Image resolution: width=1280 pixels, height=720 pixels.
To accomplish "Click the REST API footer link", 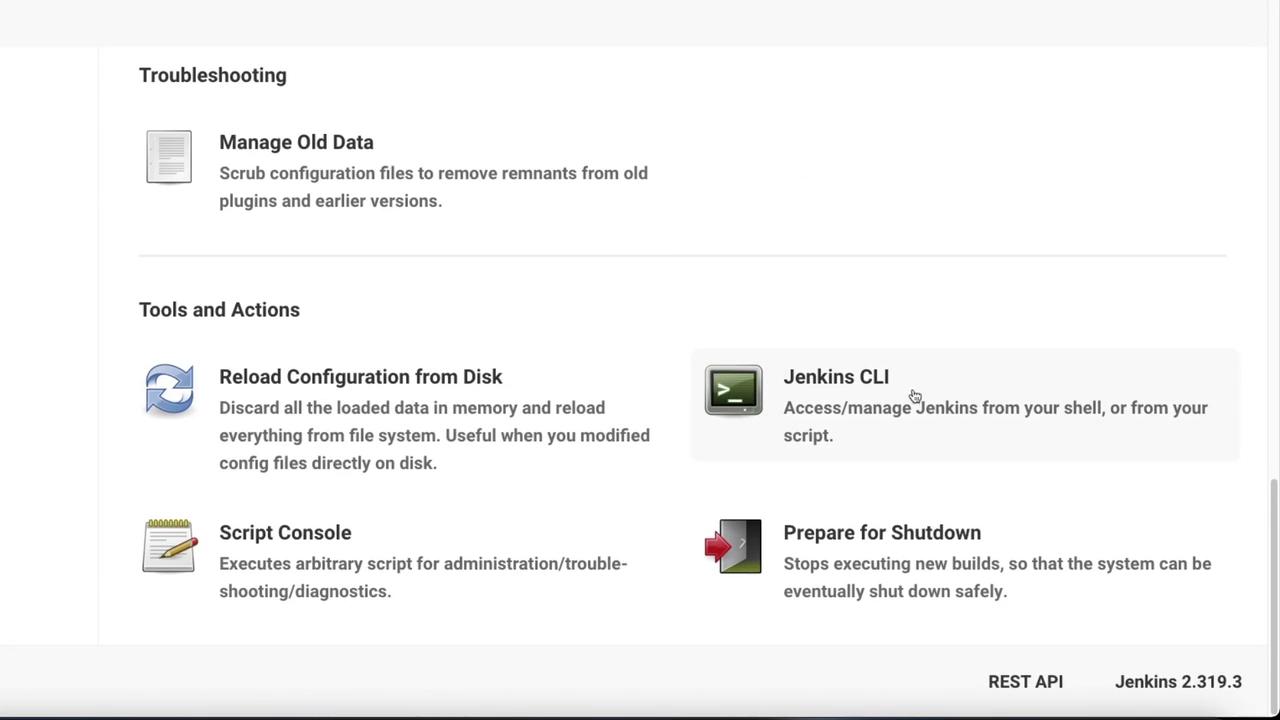I will tap(1025, 682).
